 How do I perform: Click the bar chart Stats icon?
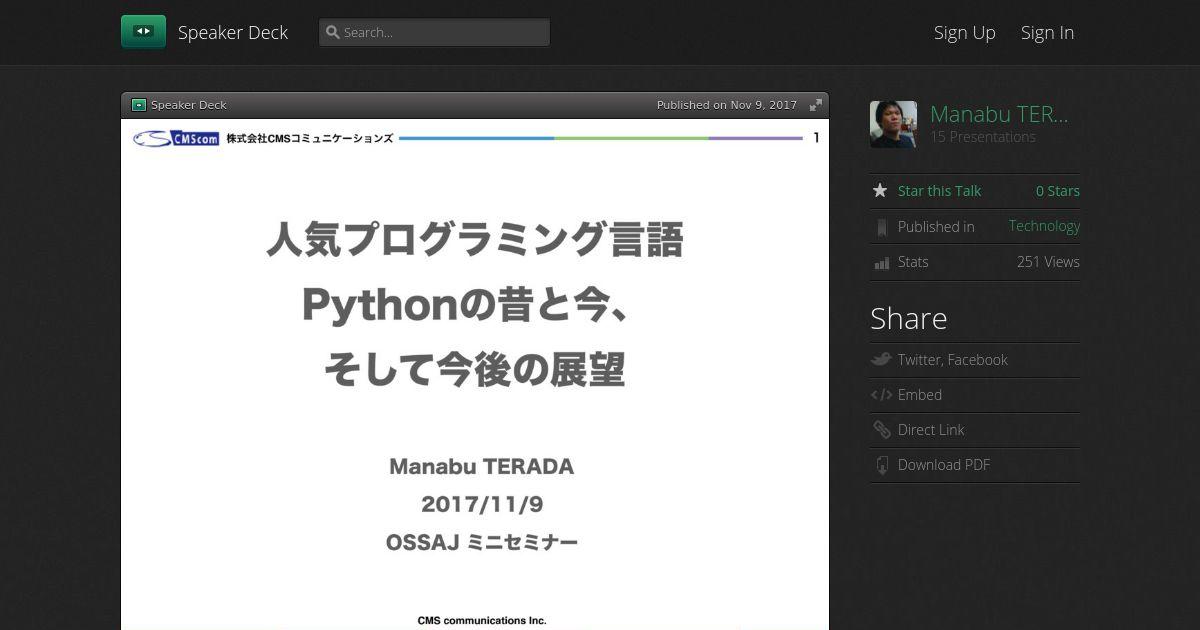pos(881,262)
